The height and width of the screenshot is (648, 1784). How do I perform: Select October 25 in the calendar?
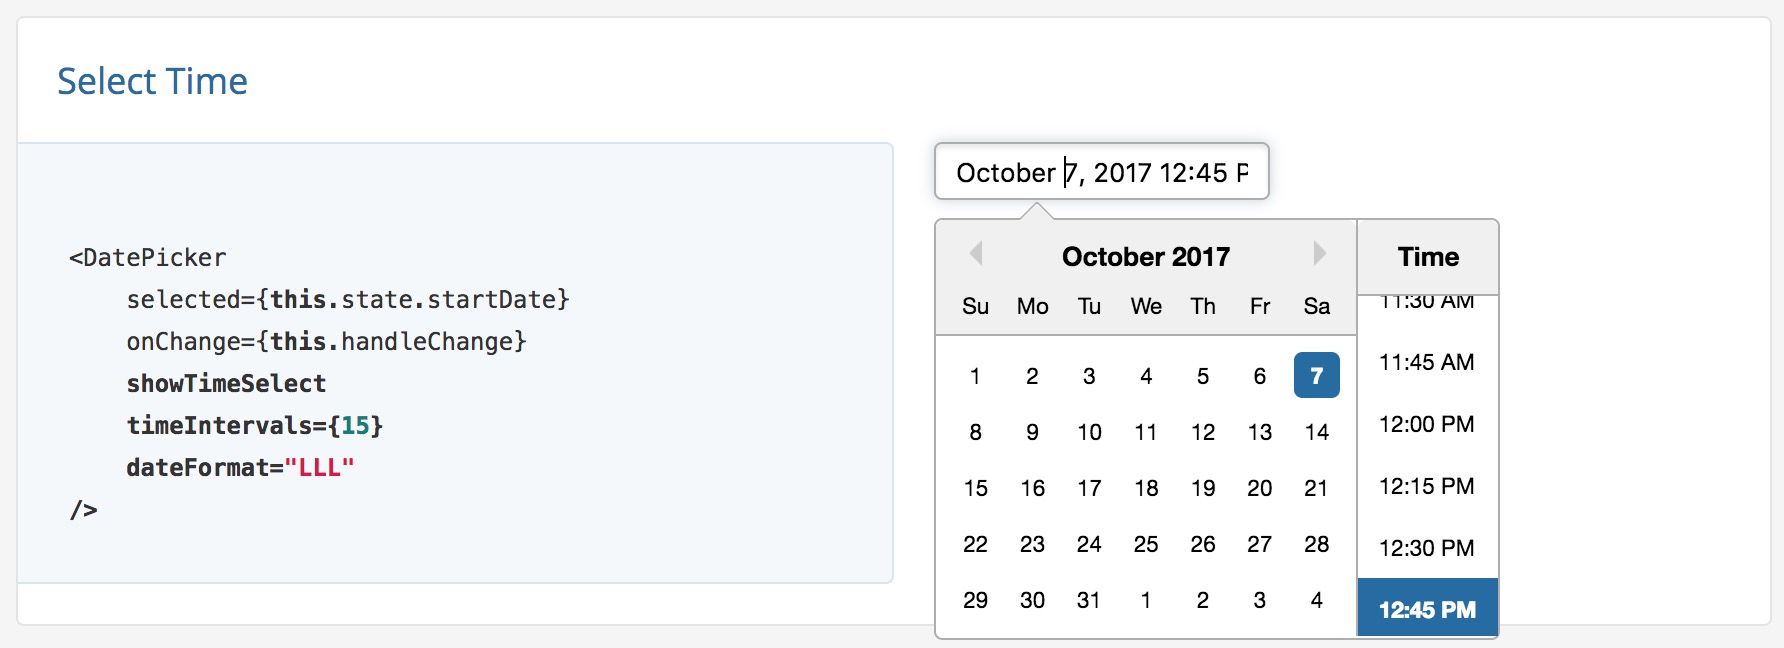(x=1146, y=544)
